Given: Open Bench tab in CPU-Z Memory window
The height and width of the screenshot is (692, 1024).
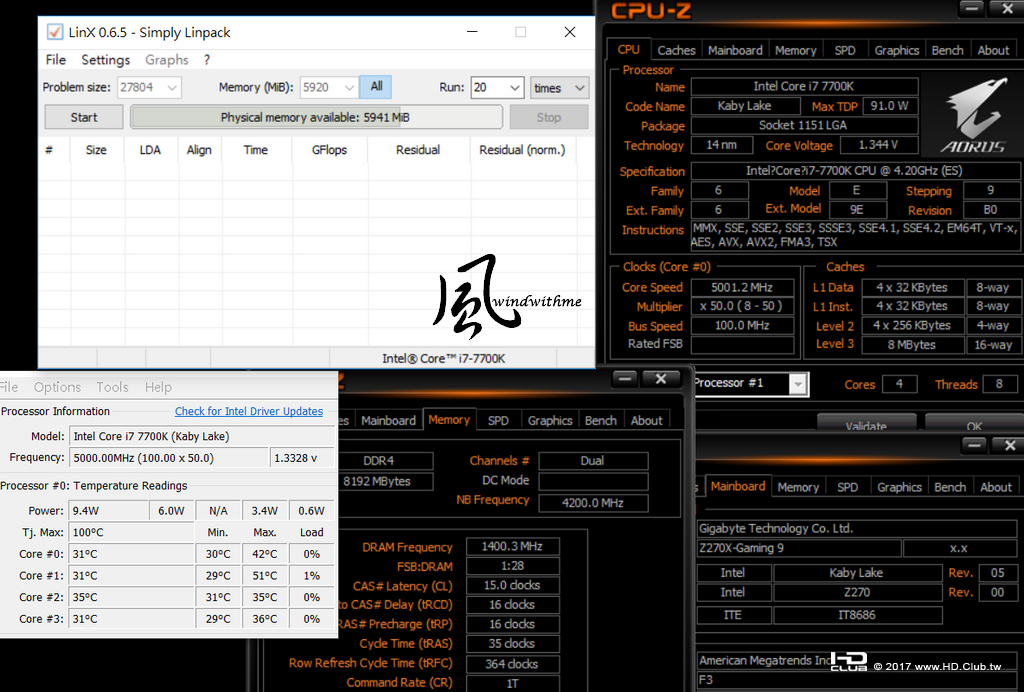Looking at the screenshot, I should click(600, 420).
